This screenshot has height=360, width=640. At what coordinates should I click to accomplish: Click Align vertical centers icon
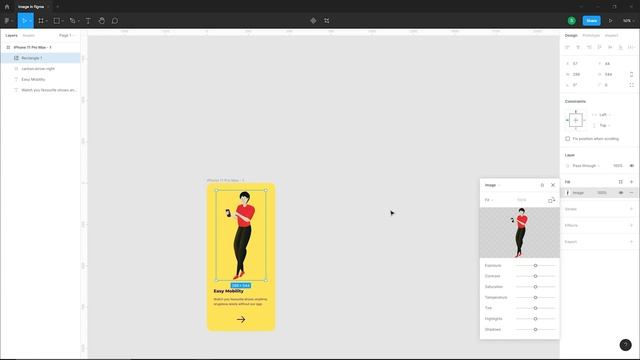click(610, 47)
